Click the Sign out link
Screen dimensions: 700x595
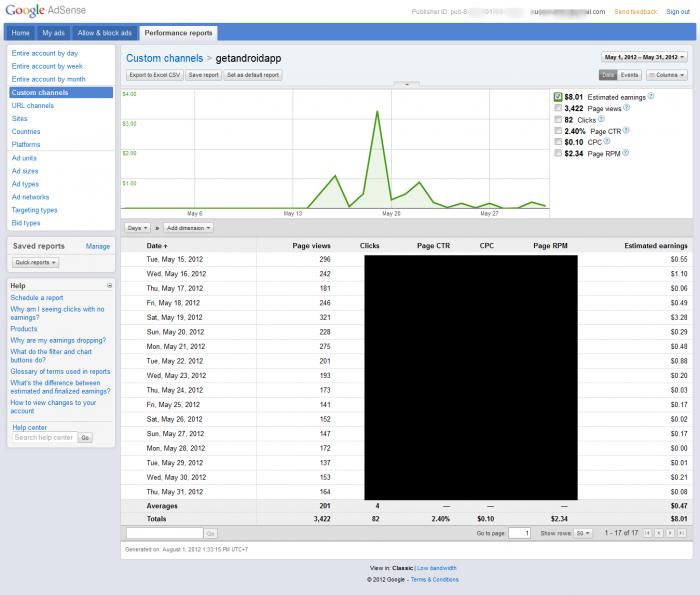pos(678,12)
